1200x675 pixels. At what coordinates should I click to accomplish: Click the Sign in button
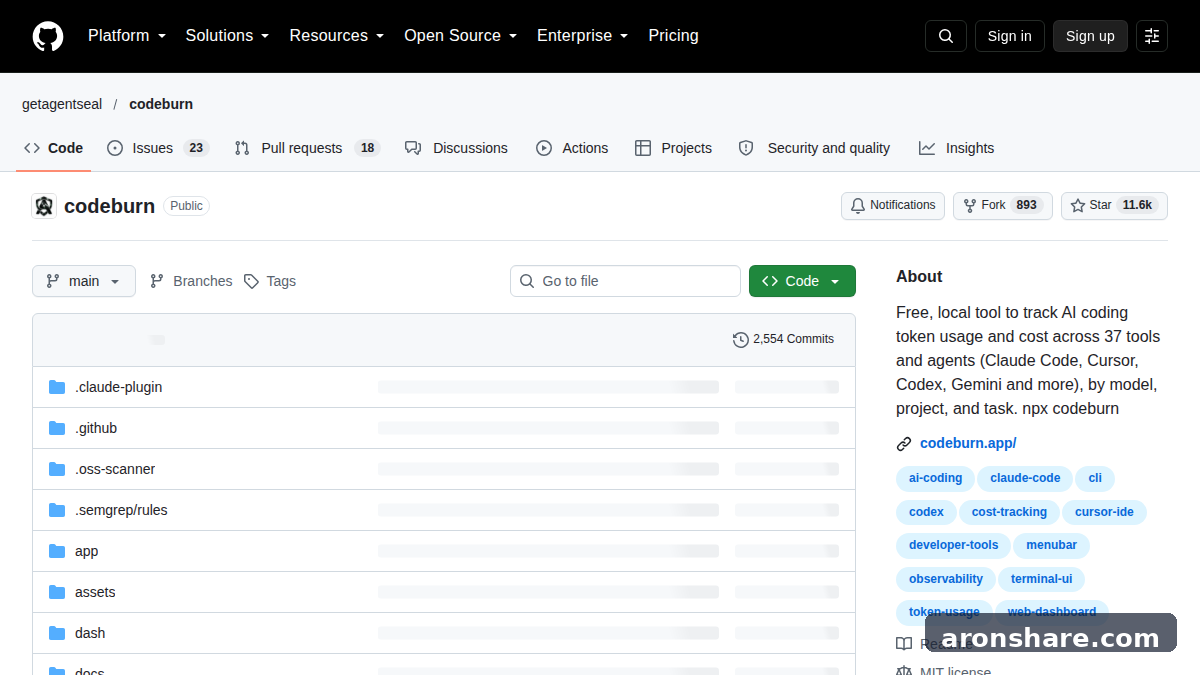pyautogui.click(x=1009, y=36)
